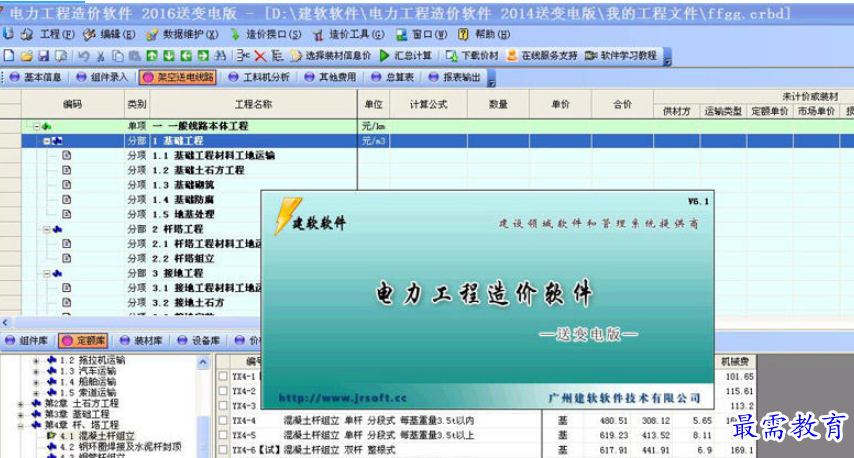This screenshot has height=458, width=854.
Task: Open the 窗口(W) menu
Action: (422, 34)
